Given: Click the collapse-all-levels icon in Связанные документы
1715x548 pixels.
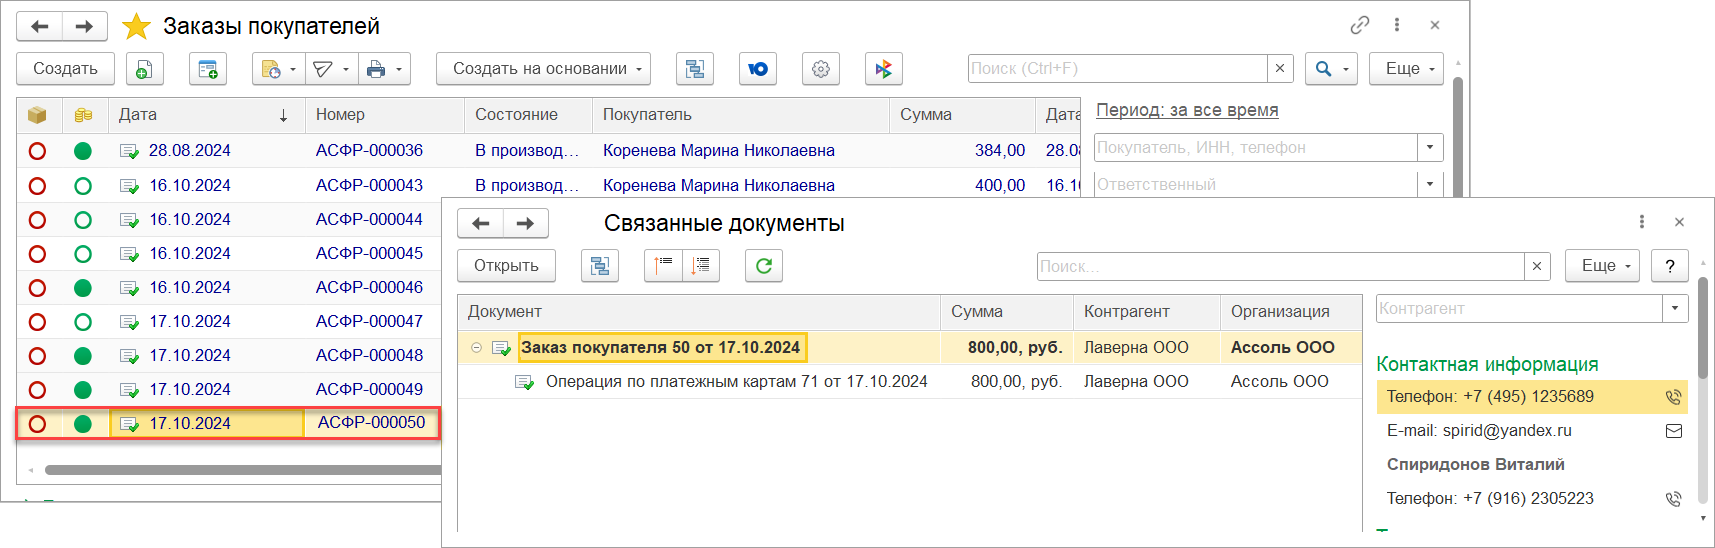Looking at the screenshot, I should pos(663,266).
